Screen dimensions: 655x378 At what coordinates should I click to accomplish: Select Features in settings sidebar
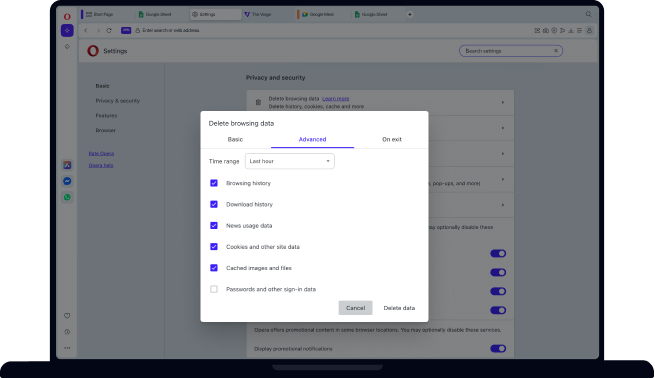pos(106,115)
